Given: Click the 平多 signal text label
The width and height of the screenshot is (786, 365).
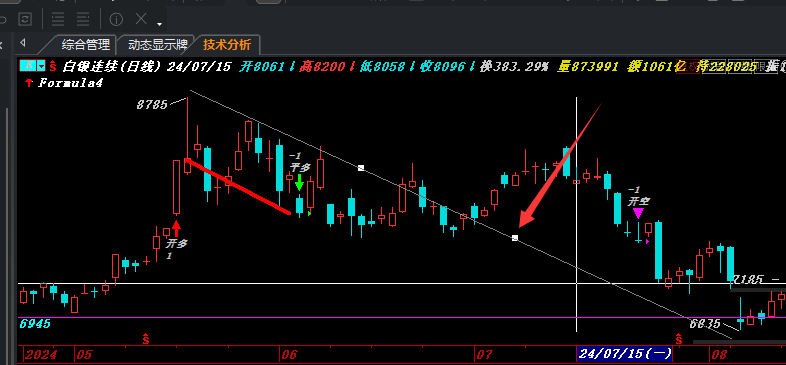Looking at the screenshot, I should [x=300, y=167].
